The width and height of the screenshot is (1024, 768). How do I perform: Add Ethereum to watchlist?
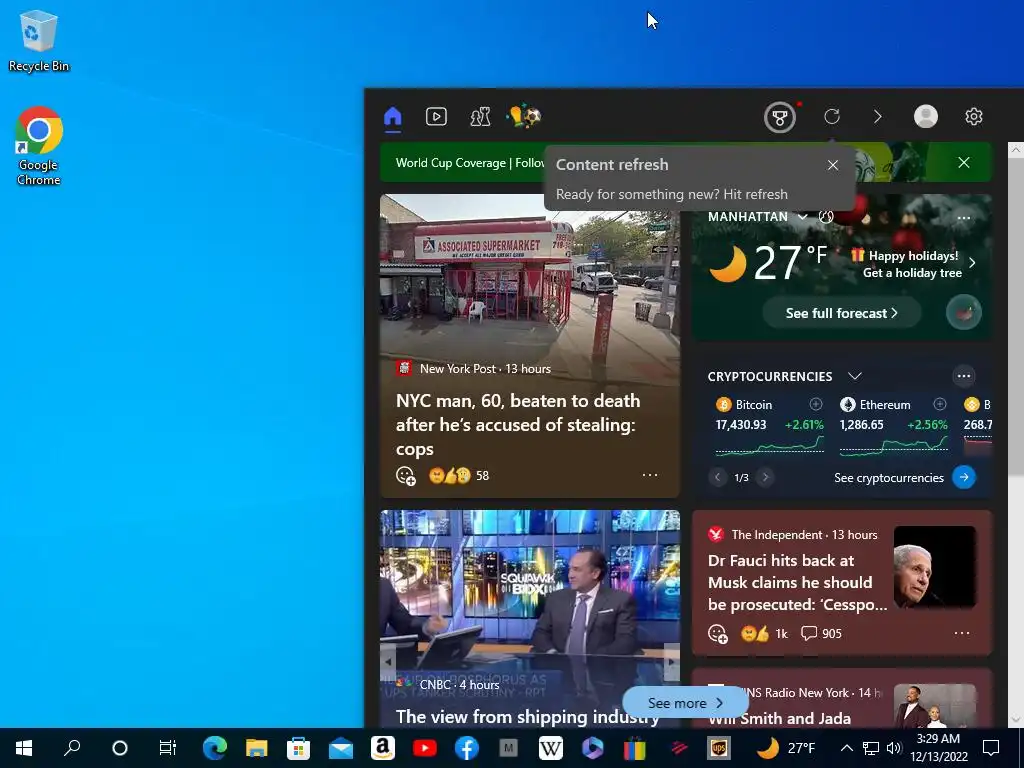pyautogui.click(x=940, y=404)
